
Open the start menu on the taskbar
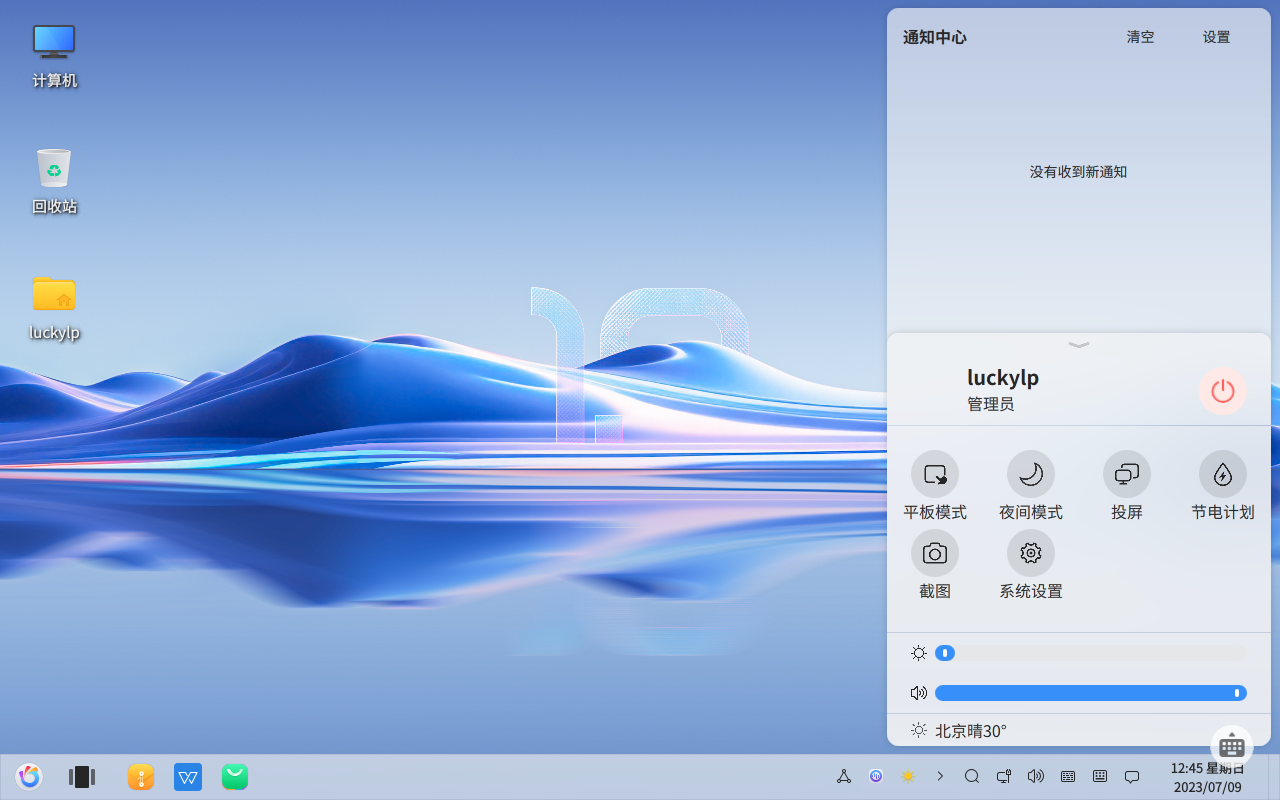29,777
